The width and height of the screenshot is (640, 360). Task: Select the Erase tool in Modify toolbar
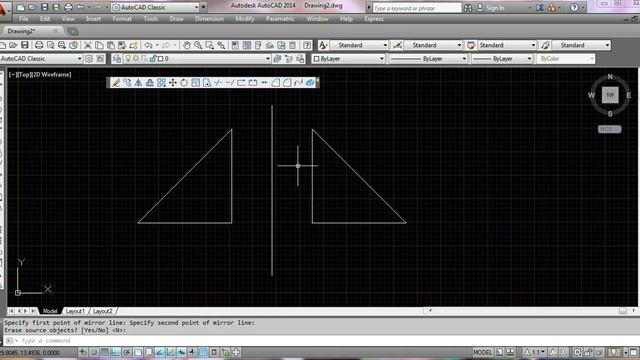click(116, 83)
